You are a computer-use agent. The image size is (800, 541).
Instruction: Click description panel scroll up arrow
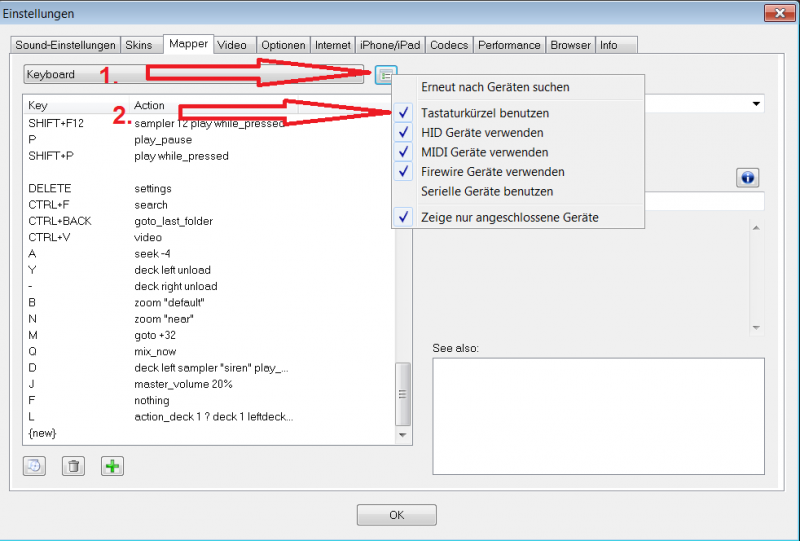756,228
